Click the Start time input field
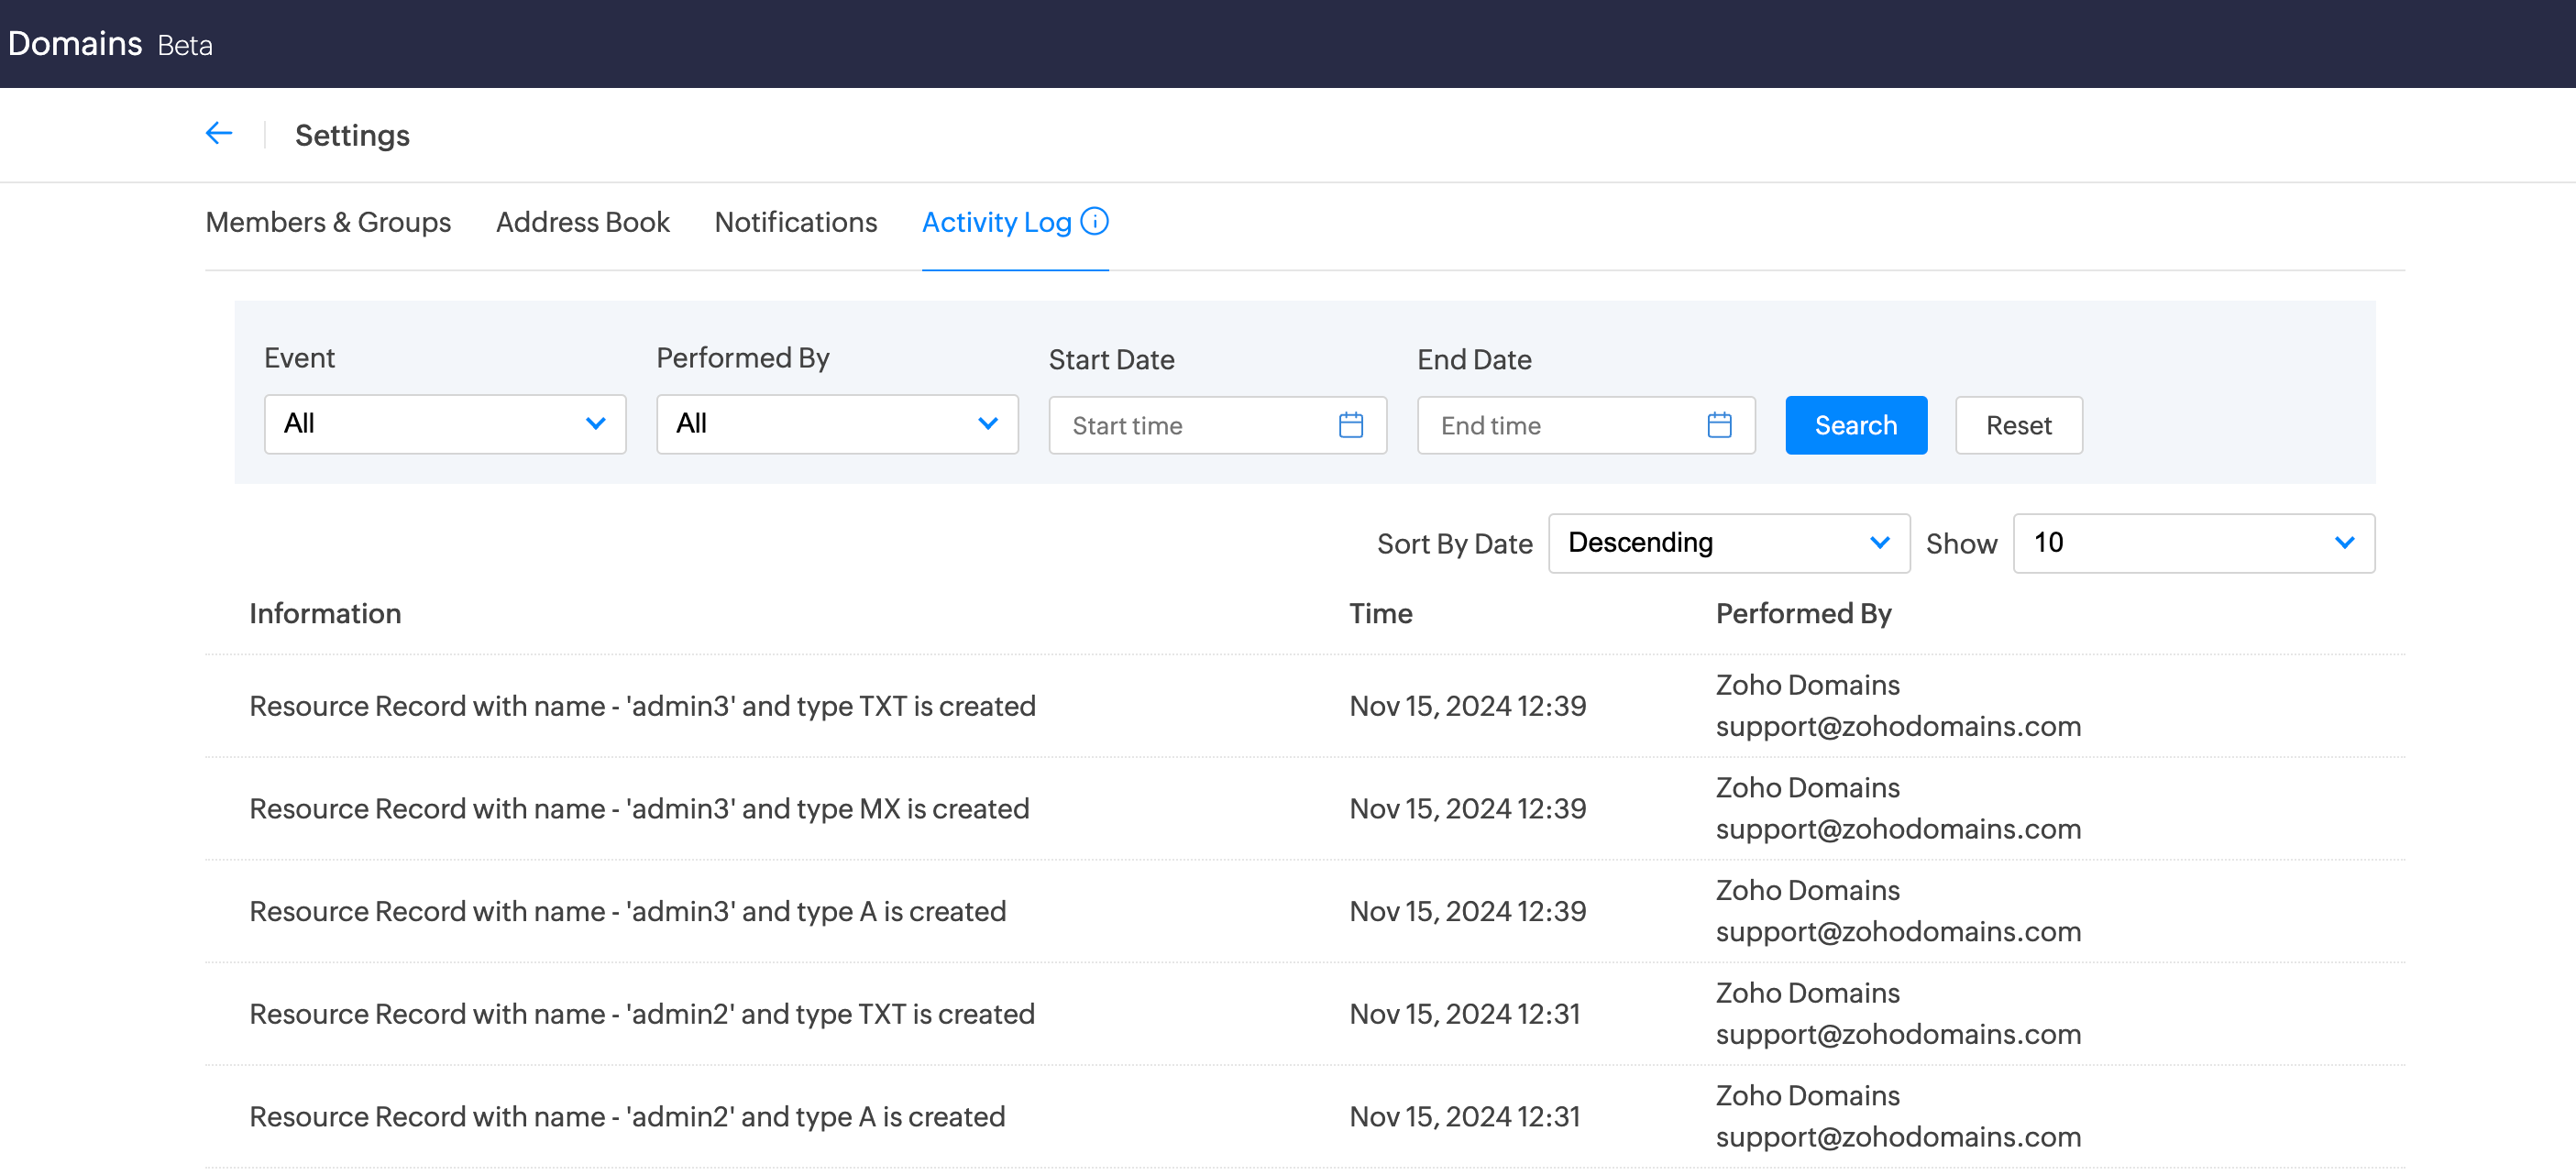 [1217, 425]
